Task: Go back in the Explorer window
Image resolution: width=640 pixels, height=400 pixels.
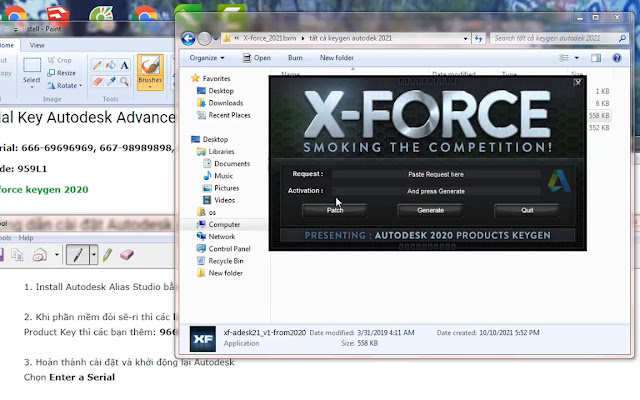Action: pyautogui.click(x=188, y=39)
